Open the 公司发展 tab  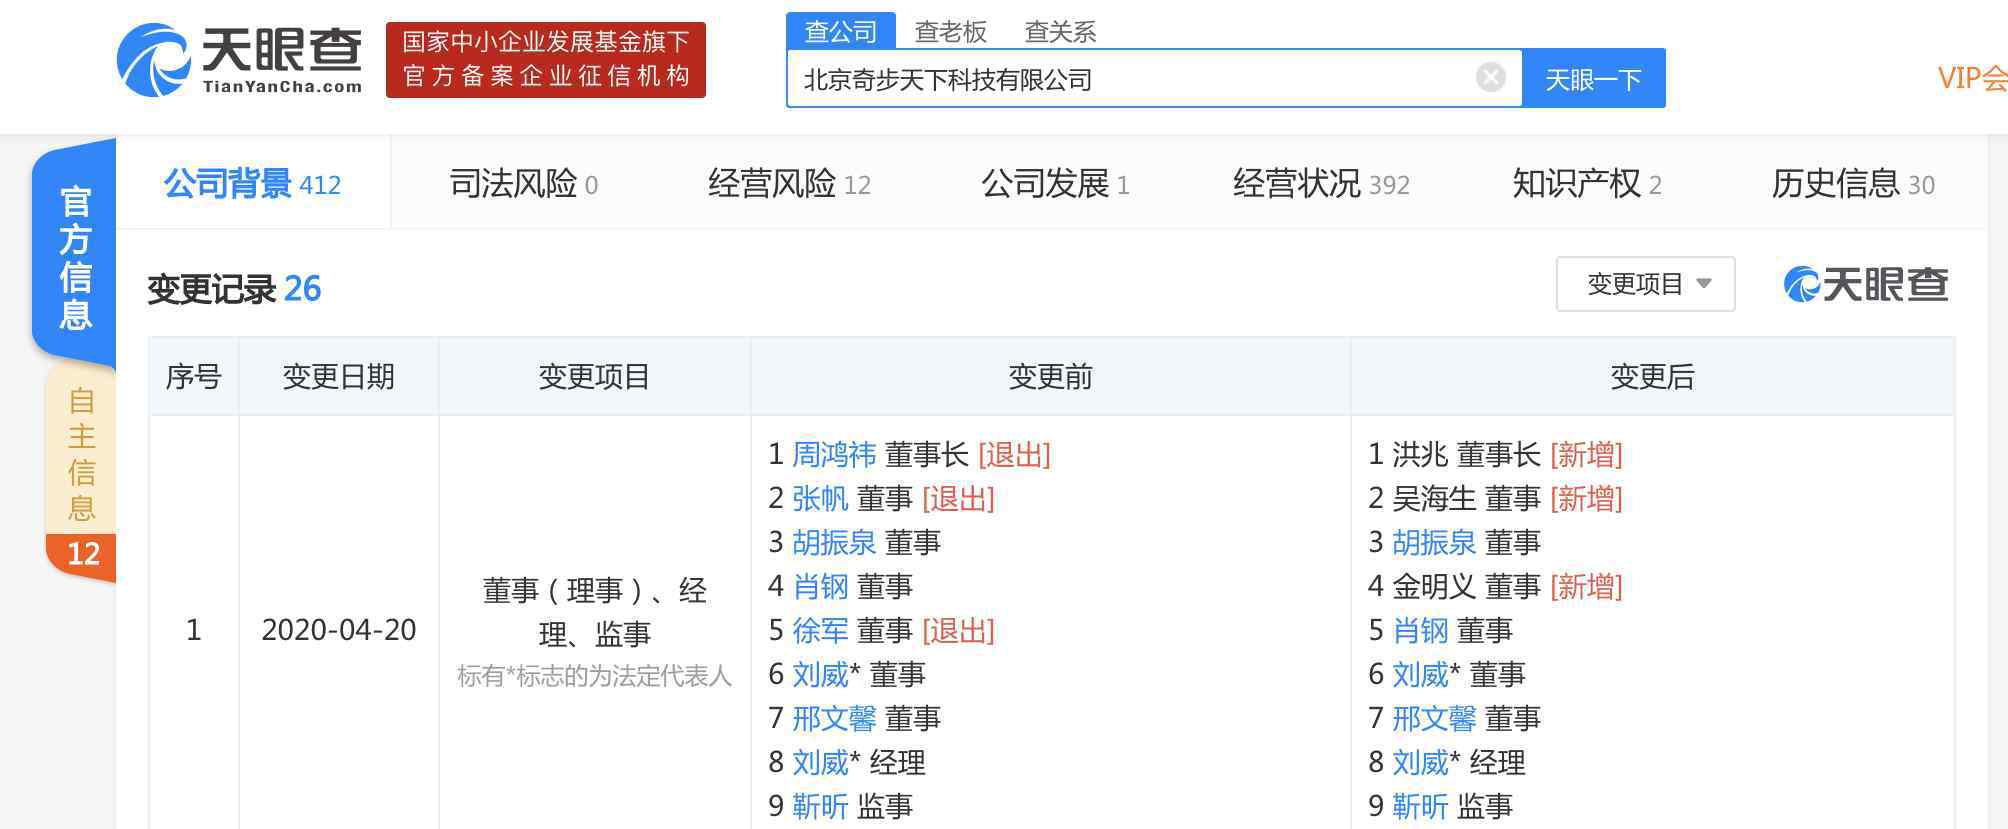coord(1055,184)
